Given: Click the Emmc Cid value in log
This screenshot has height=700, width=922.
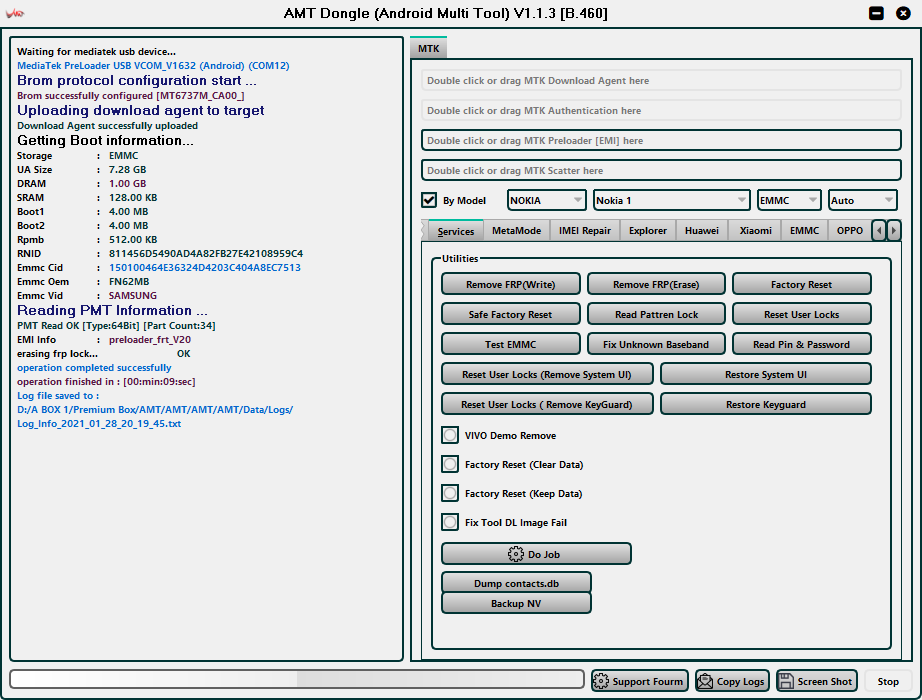Looking at the screenshot, I should (205, 268).
